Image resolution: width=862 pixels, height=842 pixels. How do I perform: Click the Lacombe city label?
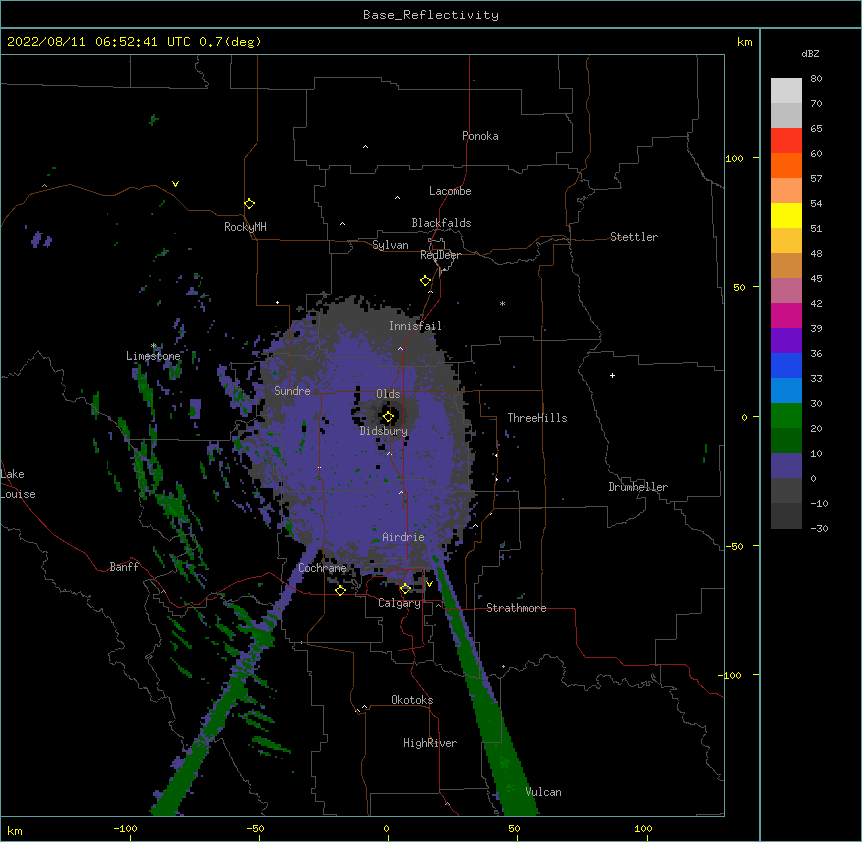pyautogui.click(x=450, y=191)
